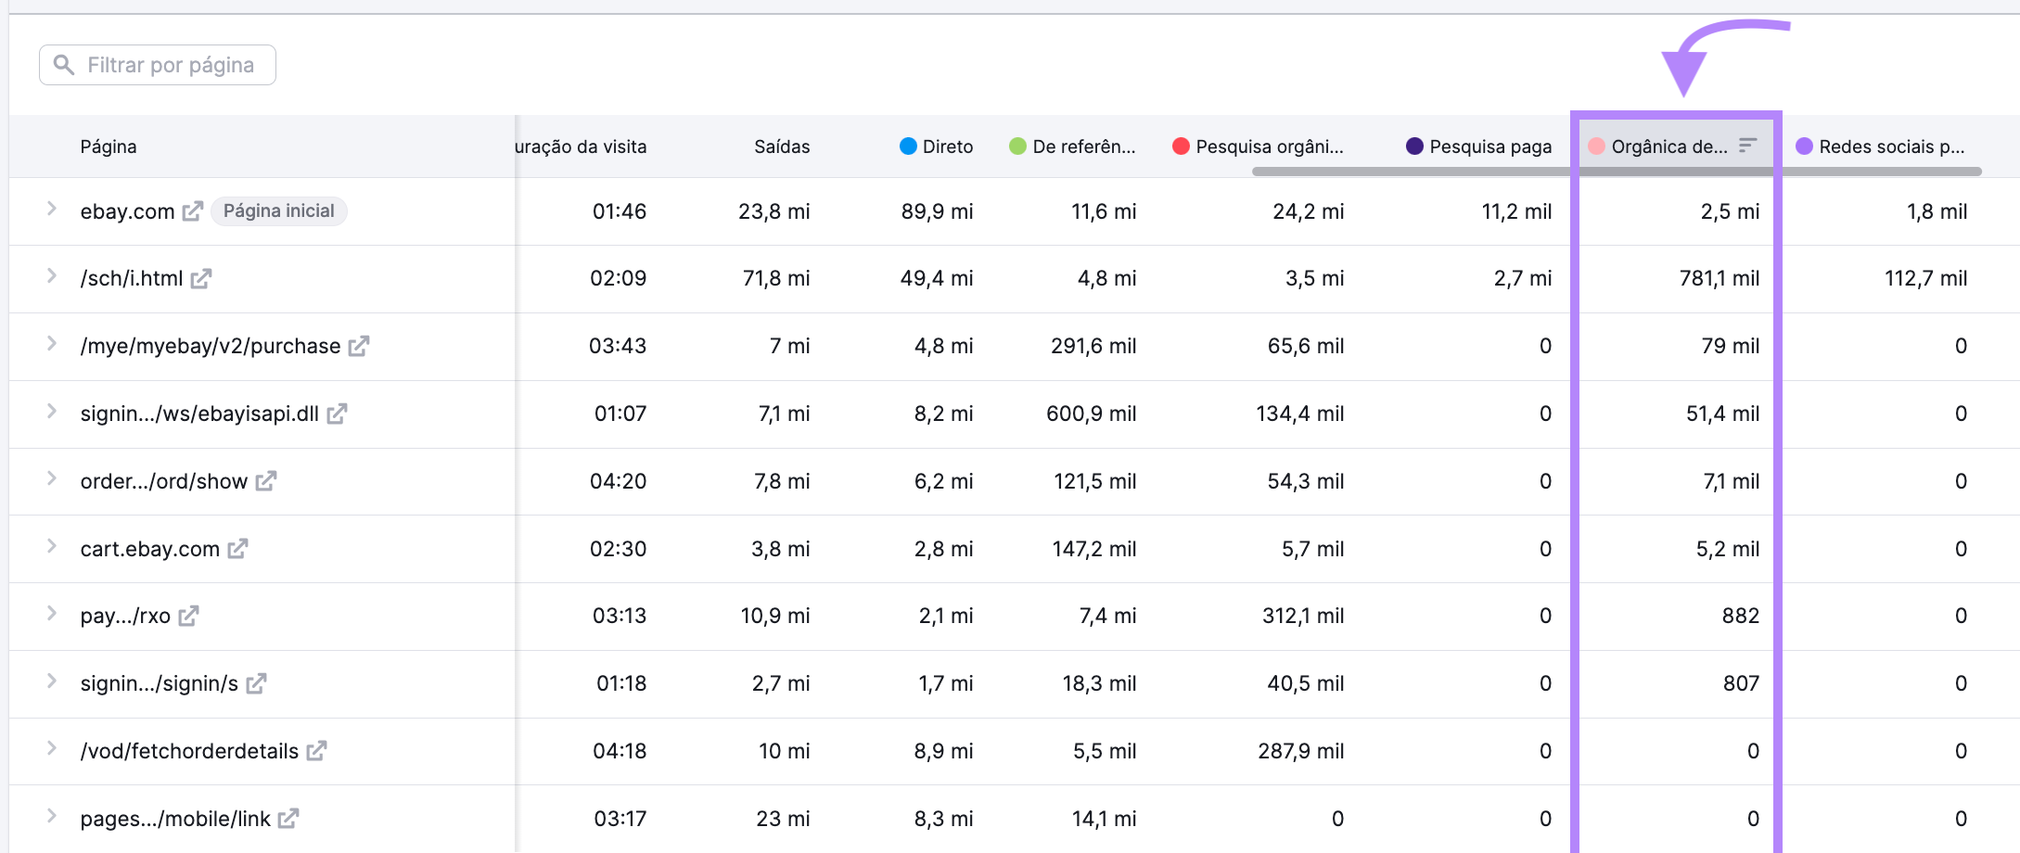The height and width of the screenshot is (853, 2020).
Task: Open order.../ord/show external link icon
Action: coord(266,481)
